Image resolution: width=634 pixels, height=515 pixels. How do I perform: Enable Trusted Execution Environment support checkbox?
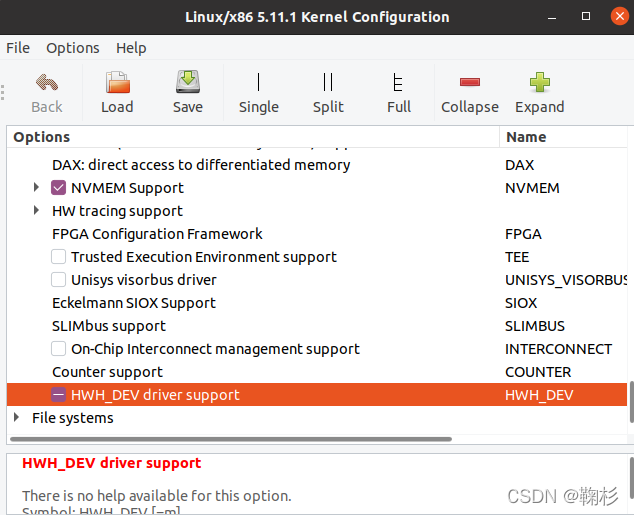(x=59, y=257)
